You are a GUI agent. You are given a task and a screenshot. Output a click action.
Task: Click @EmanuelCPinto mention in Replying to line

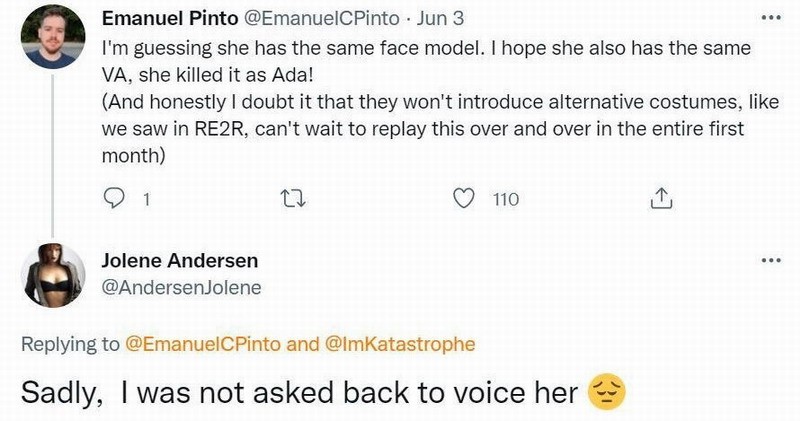[204, 344]
